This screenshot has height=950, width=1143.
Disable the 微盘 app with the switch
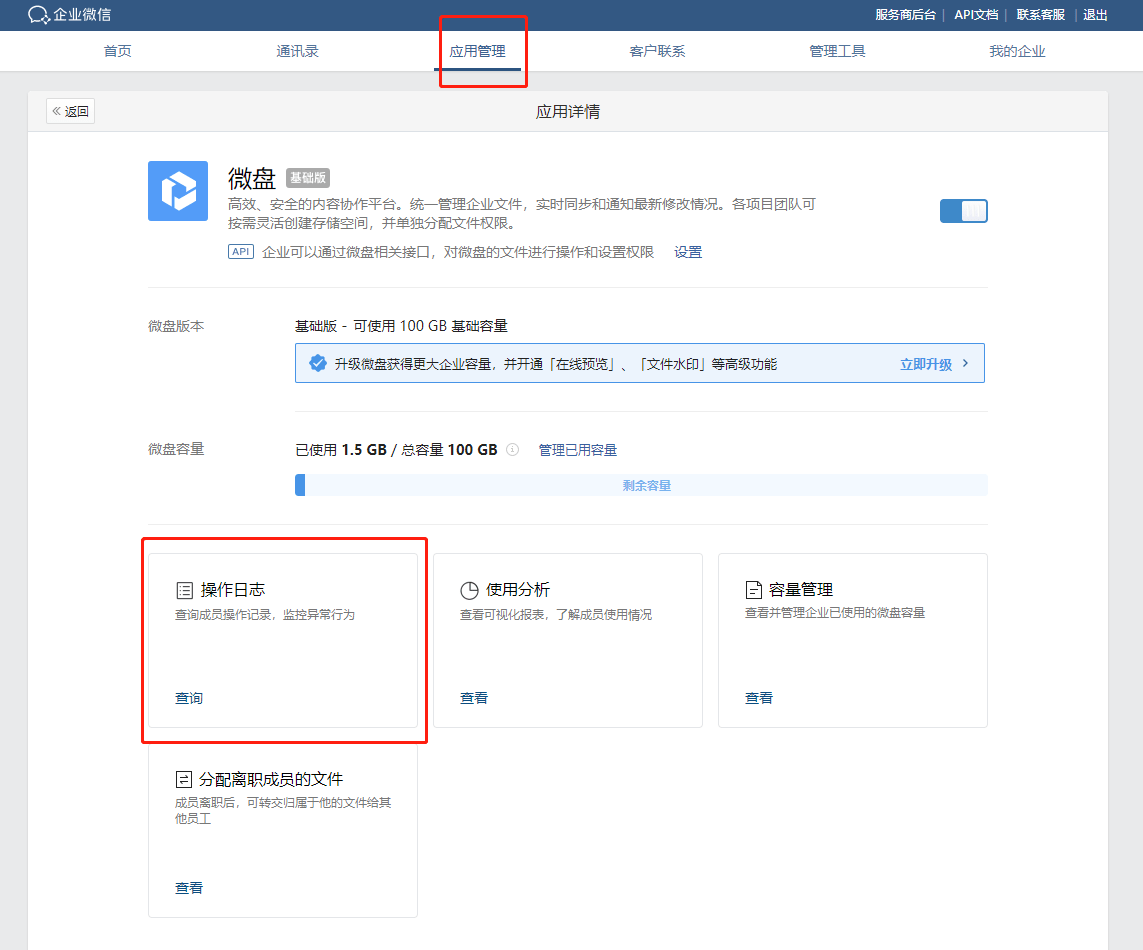(963, 211)
